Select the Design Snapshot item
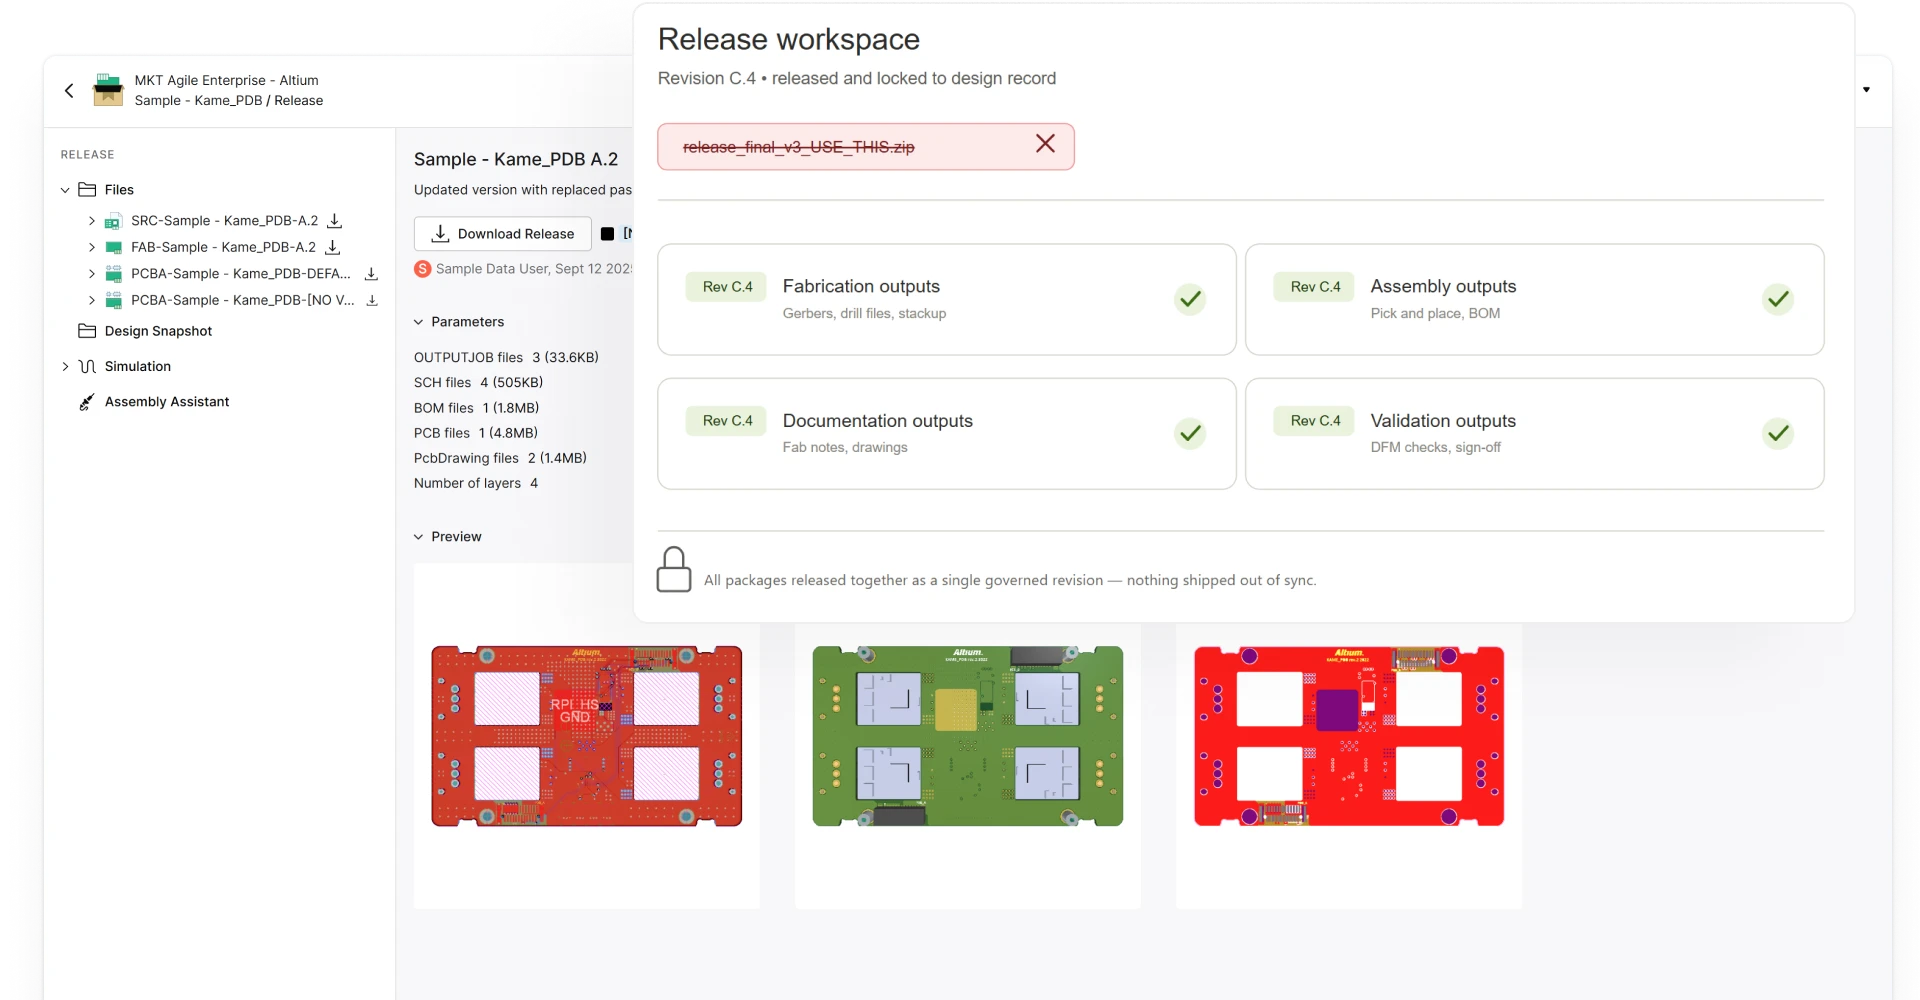Image resolution: width=1920 pixels, height=1000 pixels. [158, 331]
